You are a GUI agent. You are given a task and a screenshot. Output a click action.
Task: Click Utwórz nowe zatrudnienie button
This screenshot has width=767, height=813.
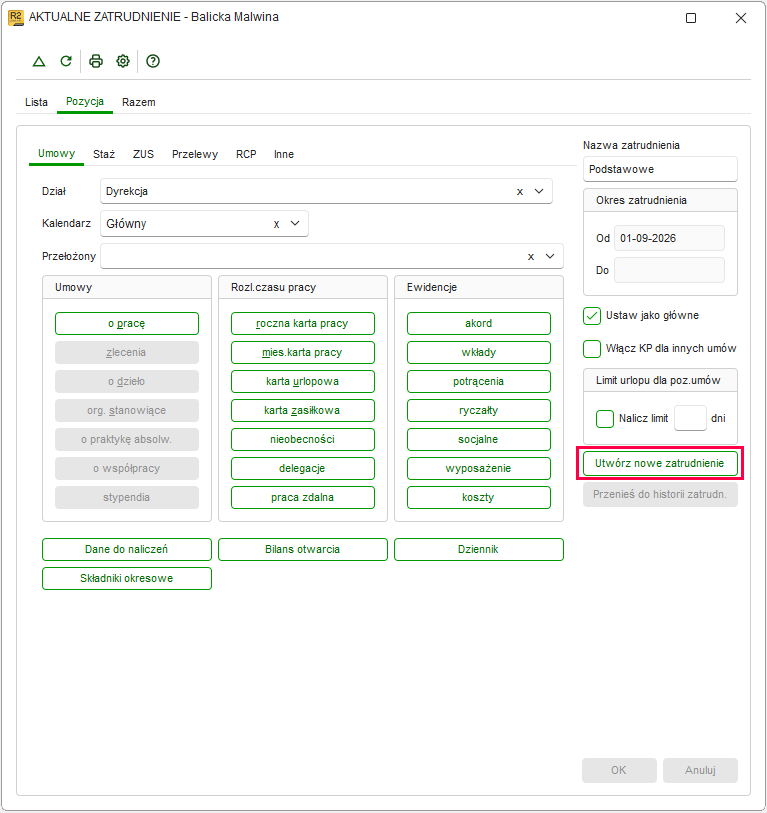coord(660,464)
